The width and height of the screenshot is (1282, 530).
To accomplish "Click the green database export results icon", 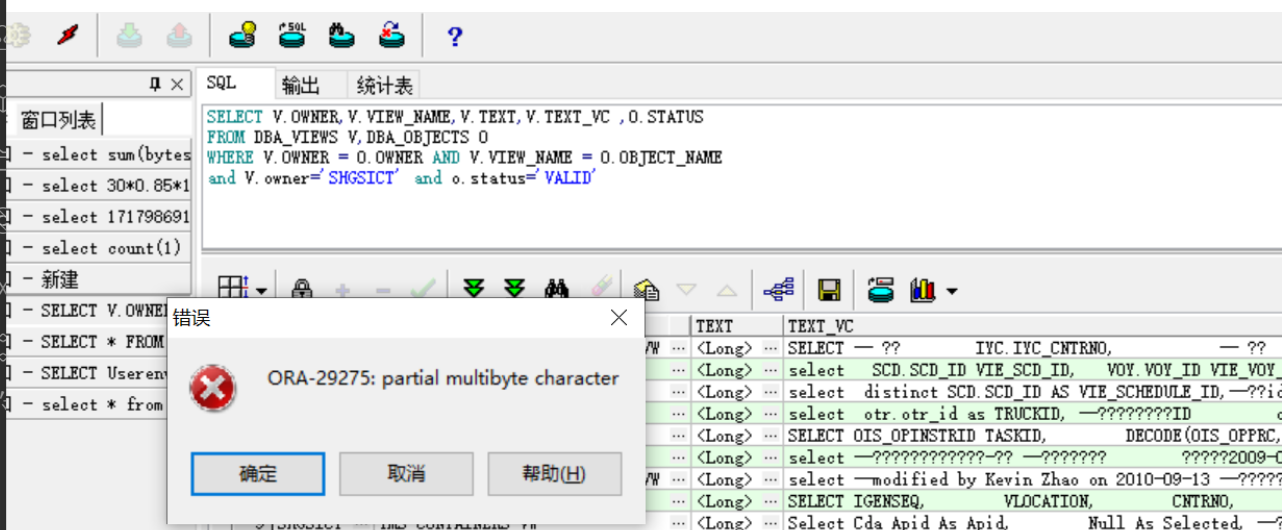I will coord(880,290).
